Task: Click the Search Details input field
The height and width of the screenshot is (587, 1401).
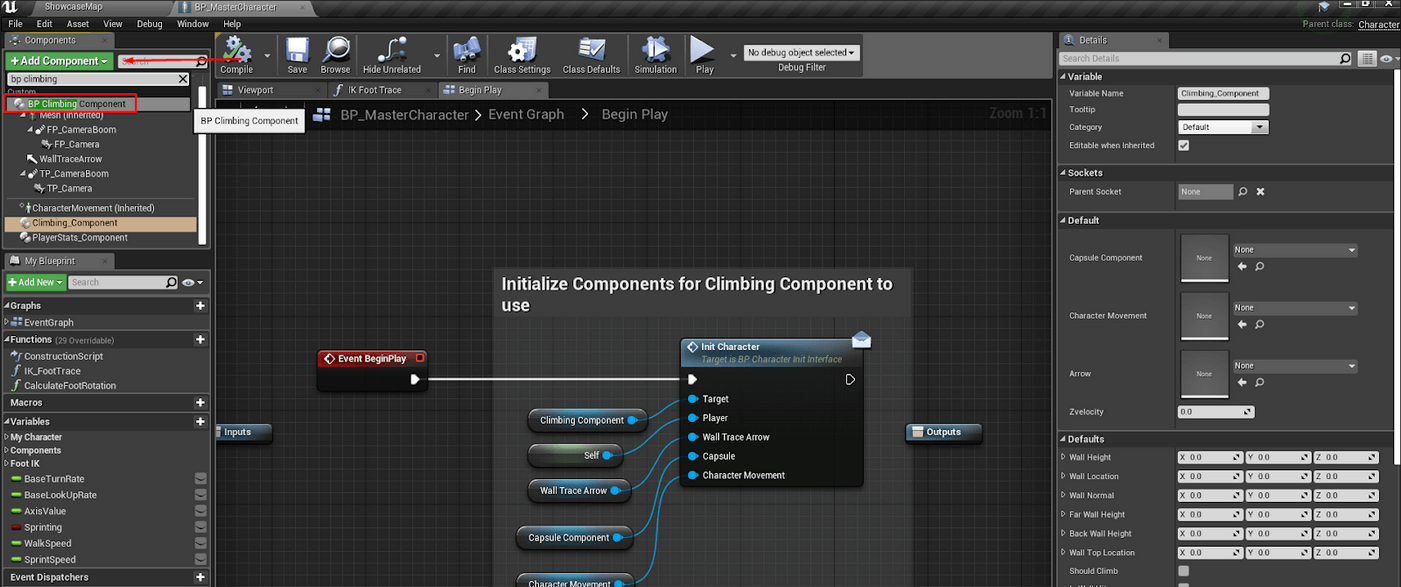Action: [1198, 59]
